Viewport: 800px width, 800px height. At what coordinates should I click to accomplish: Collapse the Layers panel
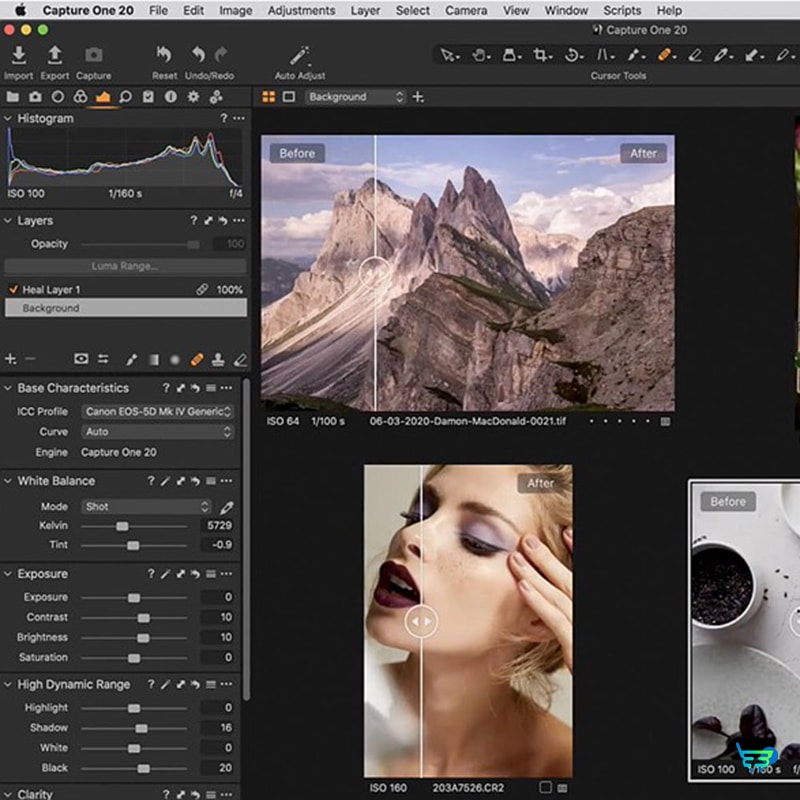click(8, 220)
